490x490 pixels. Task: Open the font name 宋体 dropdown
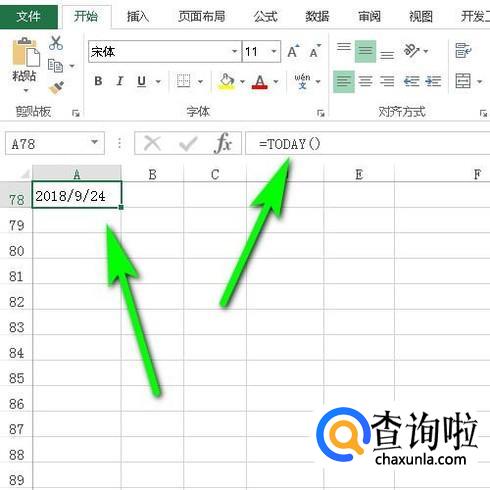pos(234,51)
